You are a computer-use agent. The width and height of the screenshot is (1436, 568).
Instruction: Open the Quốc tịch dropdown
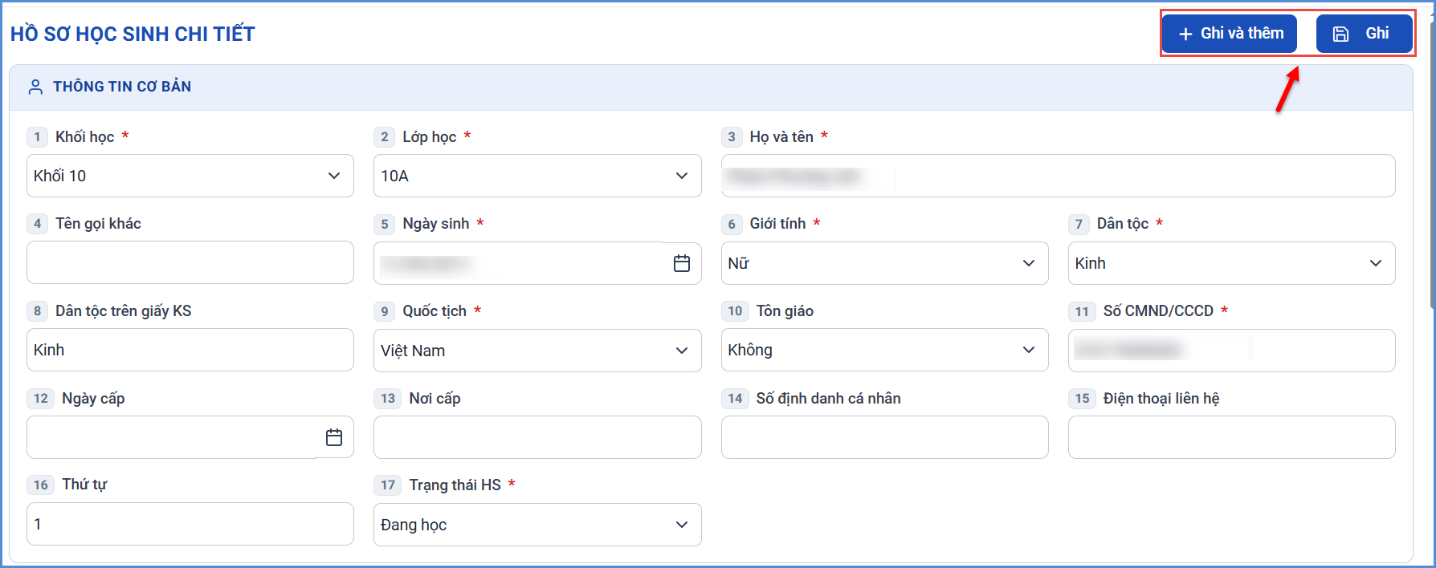537,350
